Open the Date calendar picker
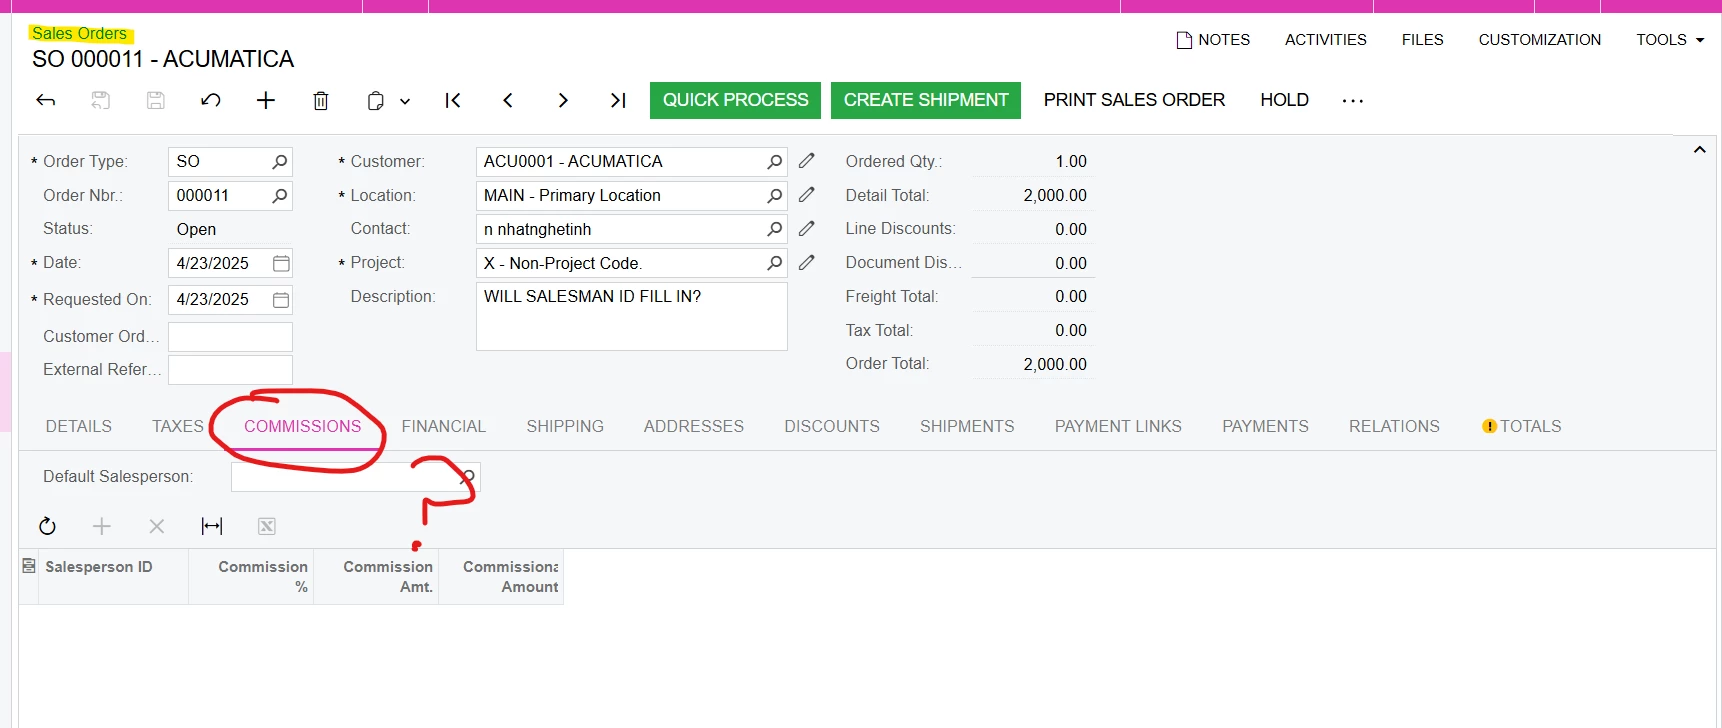The width and height of the screenshot is (1722, 728). click(281, 263)
